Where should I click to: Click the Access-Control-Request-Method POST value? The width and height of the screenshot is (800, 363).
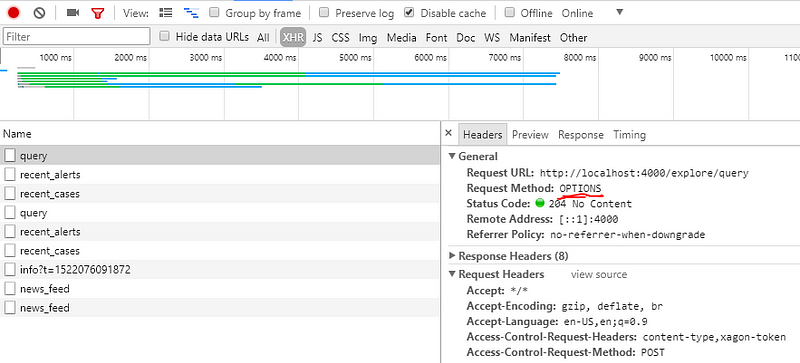(x=653, y=353)
